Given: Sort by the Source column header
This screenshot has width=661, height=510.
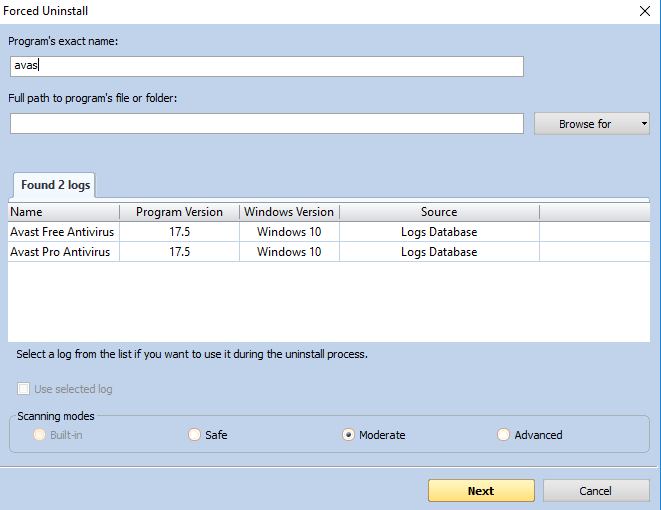Looking at the screenshot, I should coord(439,212).
